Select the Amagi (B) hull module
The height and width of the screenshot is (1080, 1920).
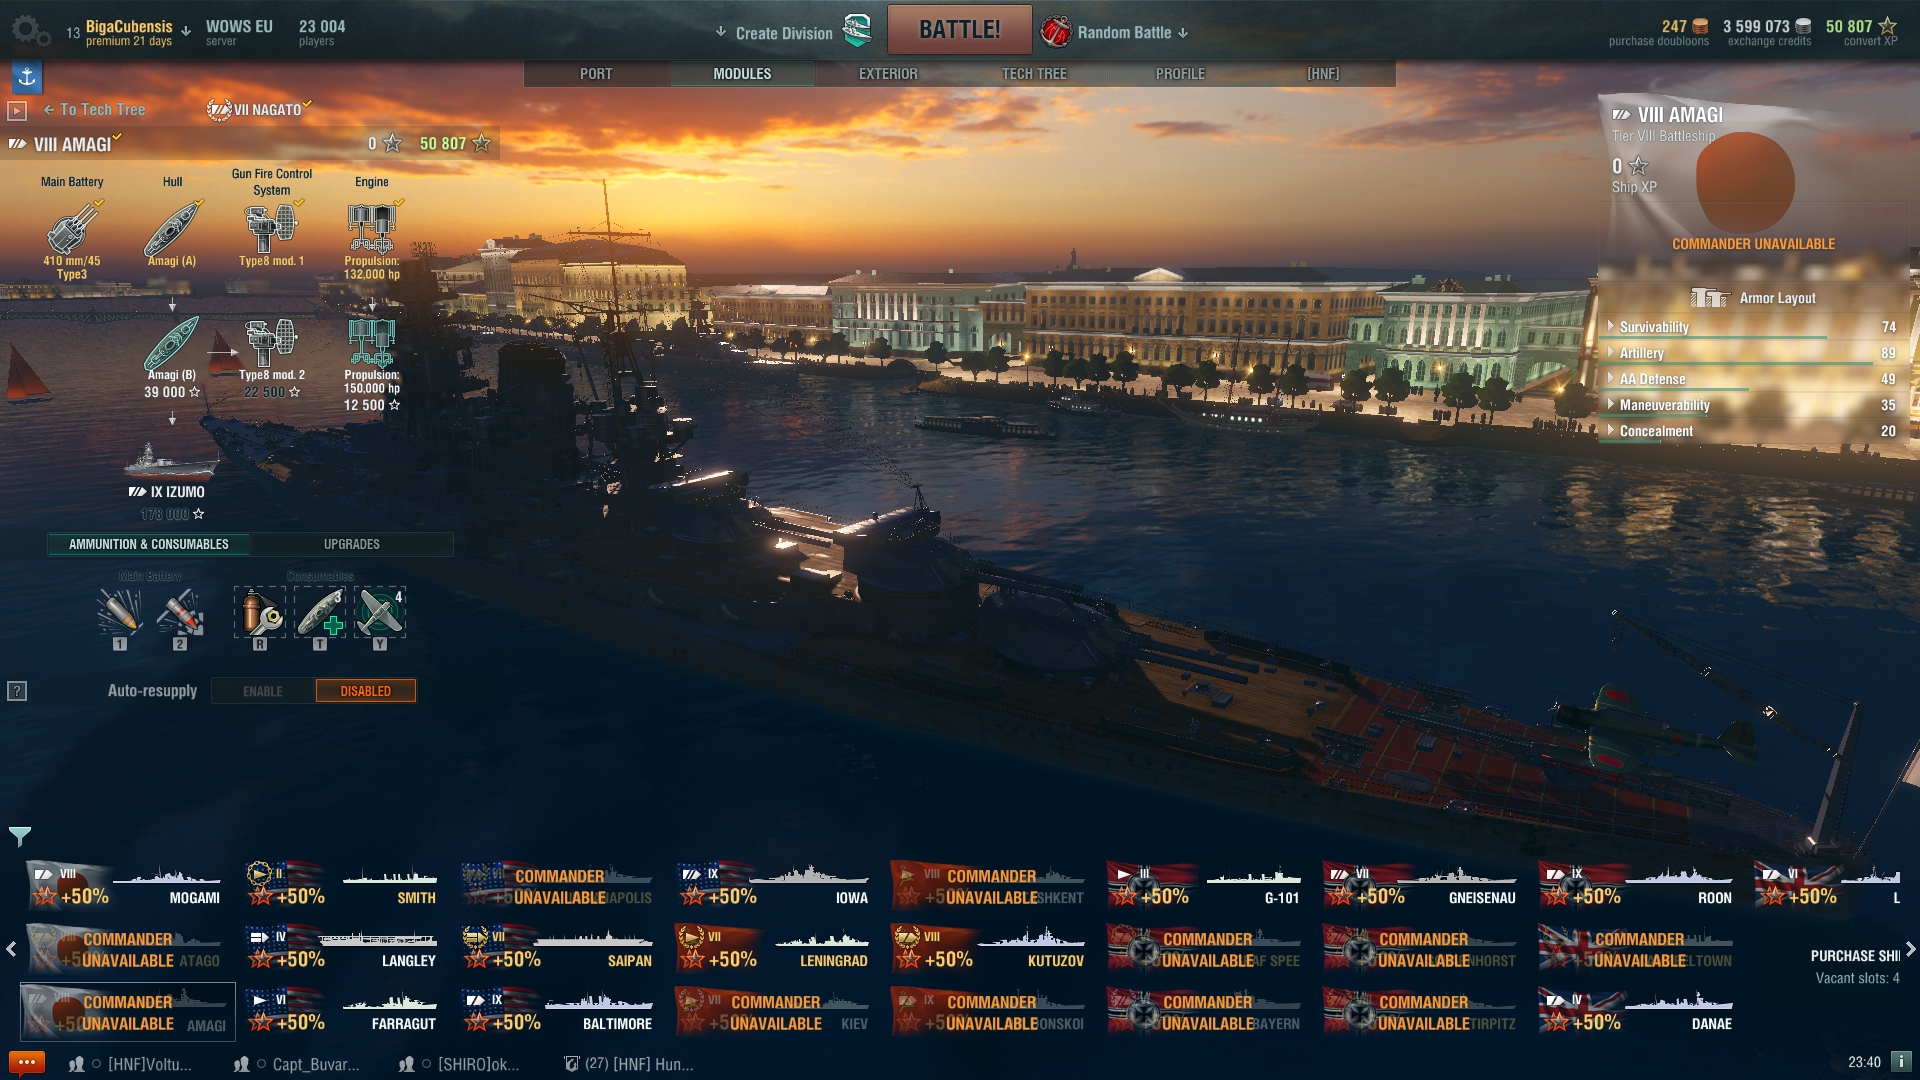[172, 344]
